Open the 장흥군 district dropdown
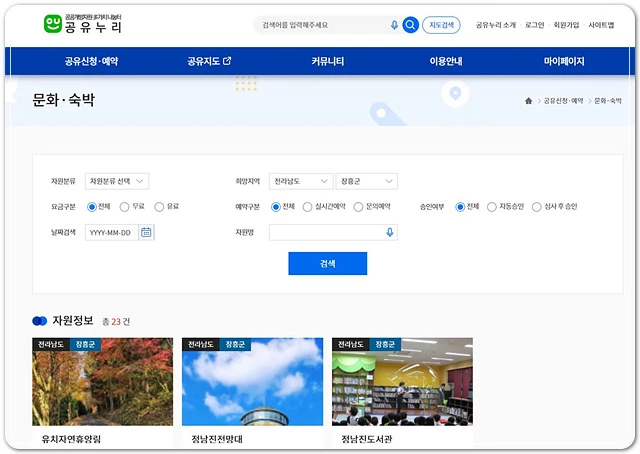The width and height of the screenshot is (640, 454). click(366, 181)
